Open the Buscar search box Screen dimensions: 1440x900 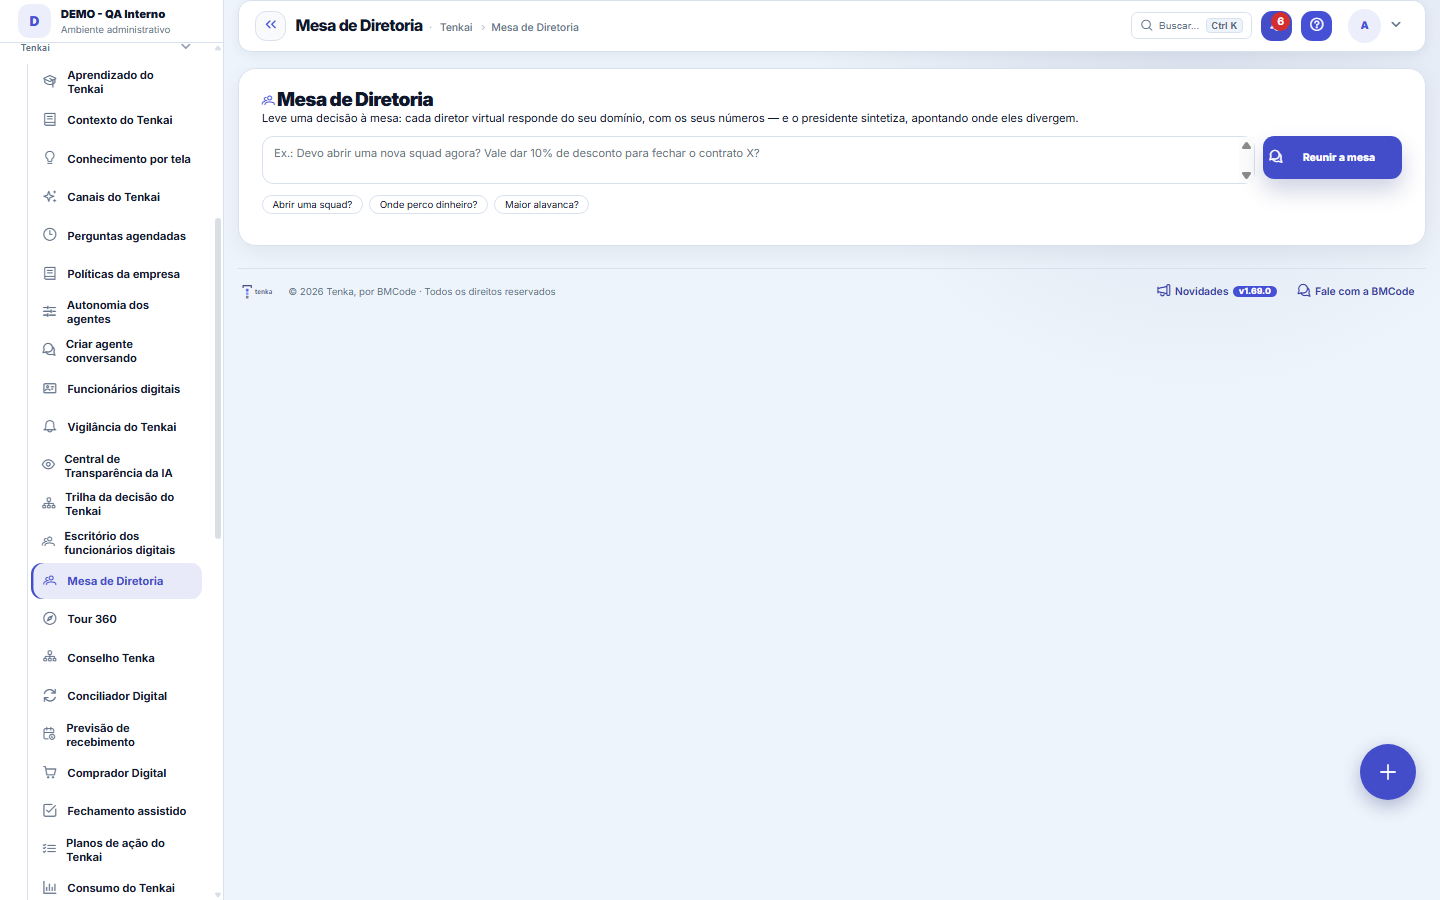[1191, 25]
